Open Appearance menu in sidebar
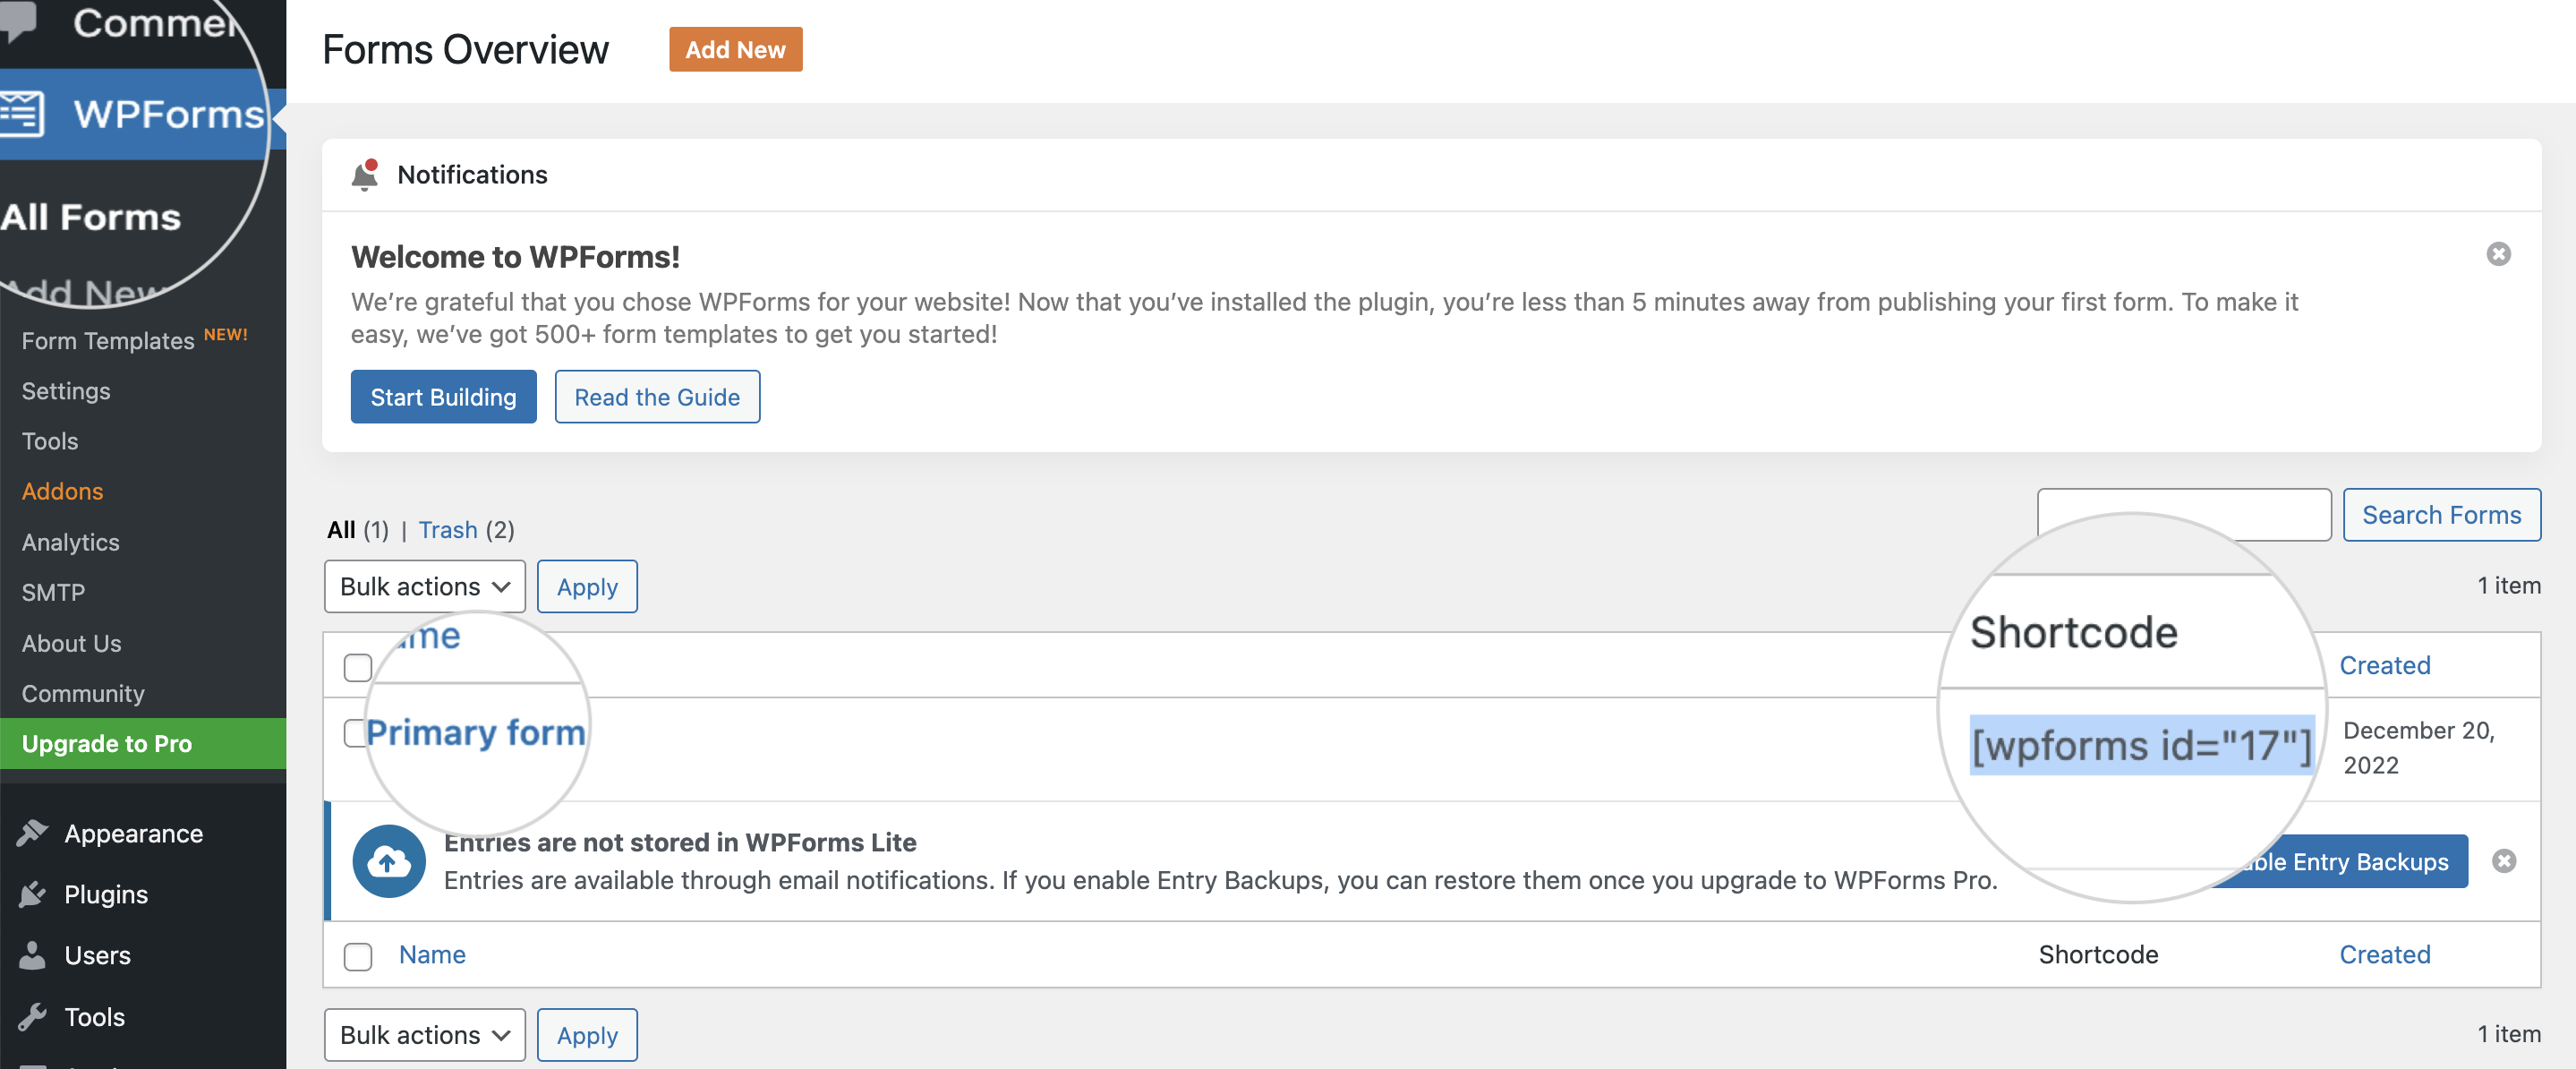2576x1069 pixels. (133, 833)
